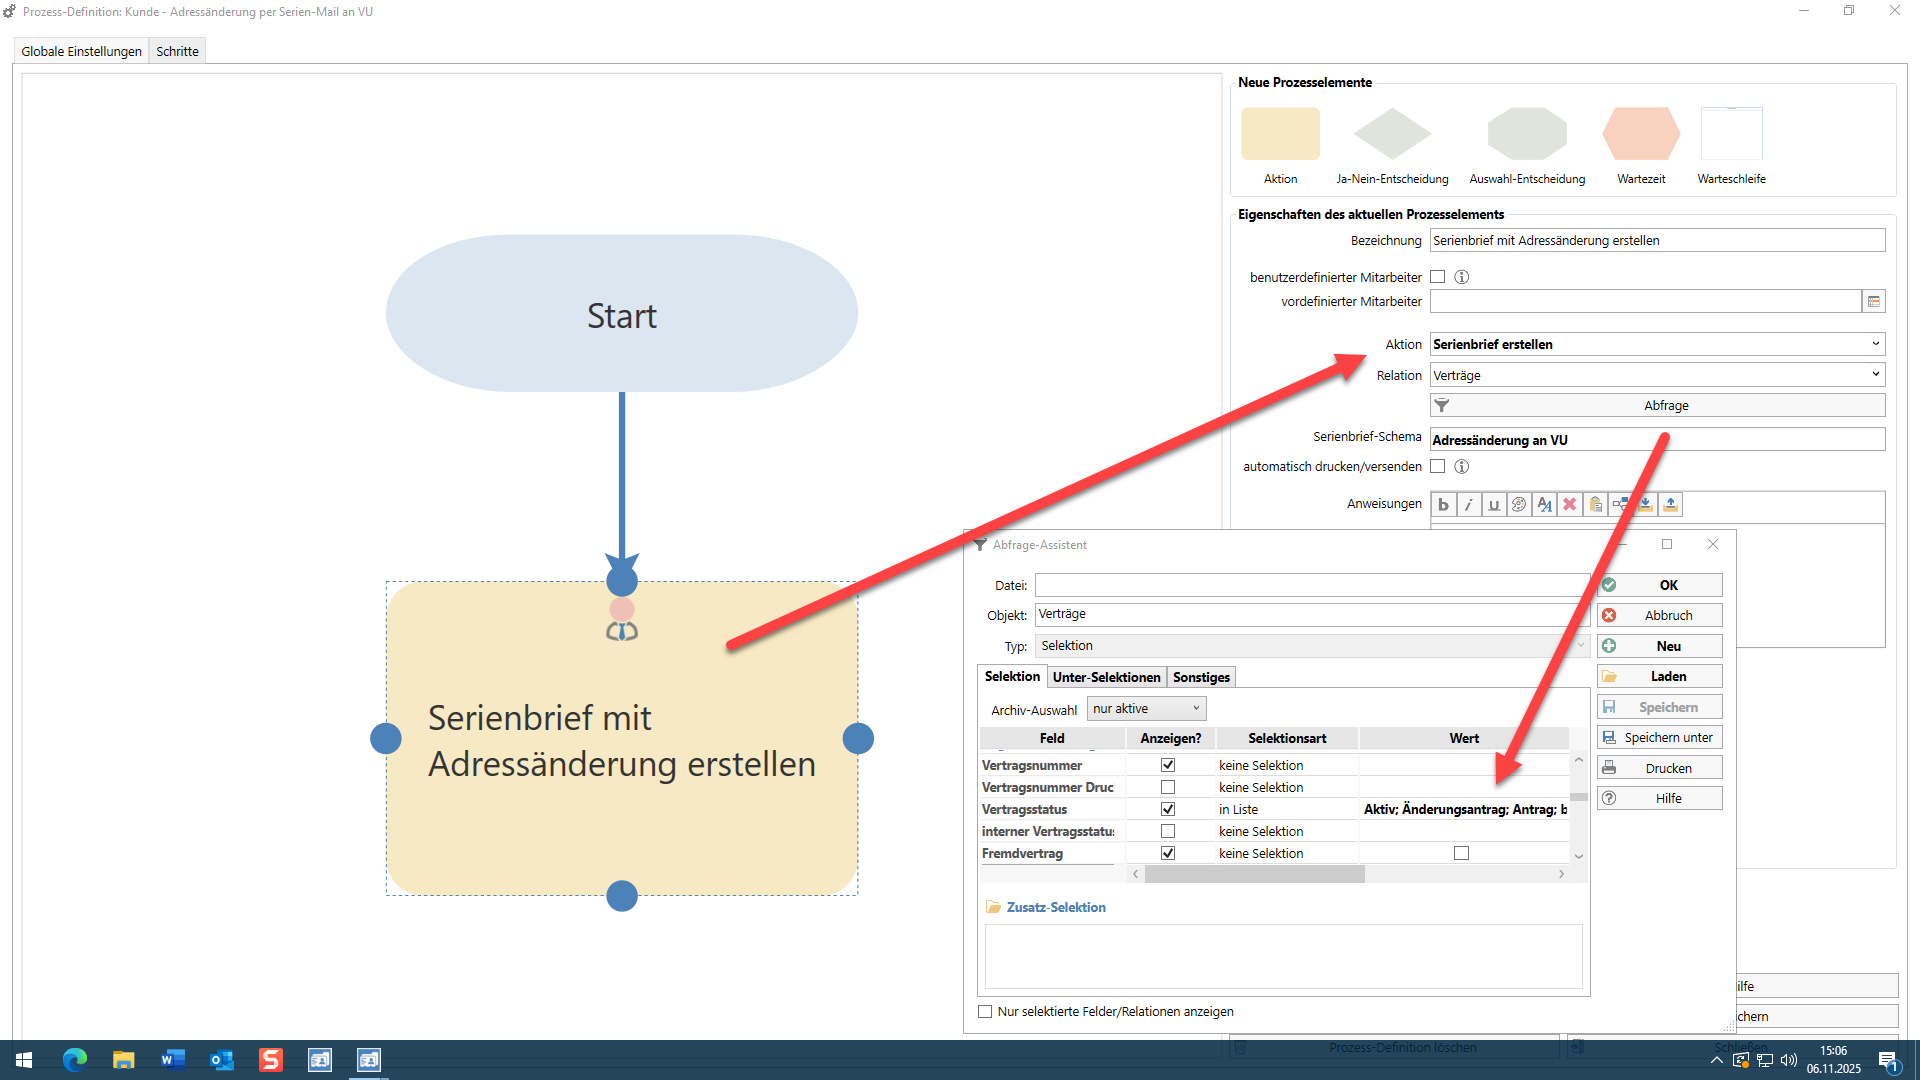This screenshot has height=1080, width=1920.
Task: Expand the Aktion dropdown
Action: click(x=1875, y=344)
